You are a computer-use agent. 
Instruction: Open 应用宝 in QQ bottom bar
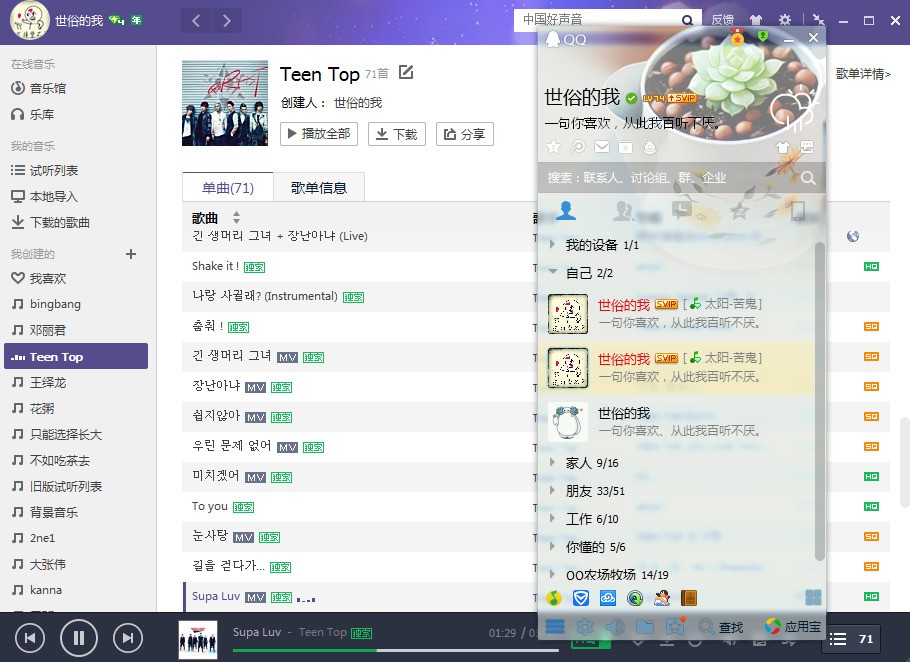(x=793, y=627)
